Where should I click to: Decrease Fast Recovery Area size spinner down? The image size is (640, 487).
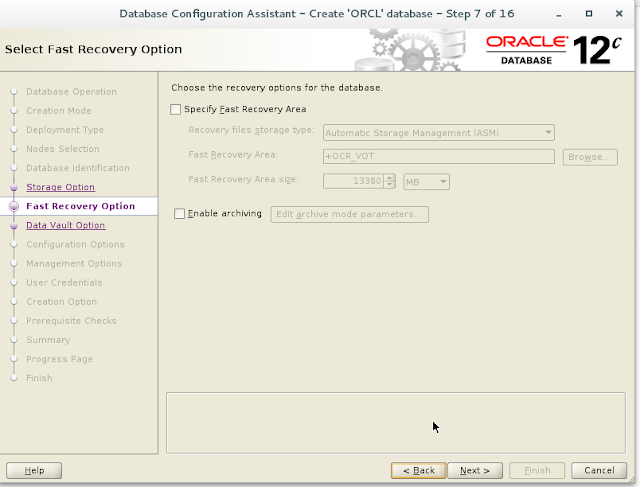click(x=389, y=185)
